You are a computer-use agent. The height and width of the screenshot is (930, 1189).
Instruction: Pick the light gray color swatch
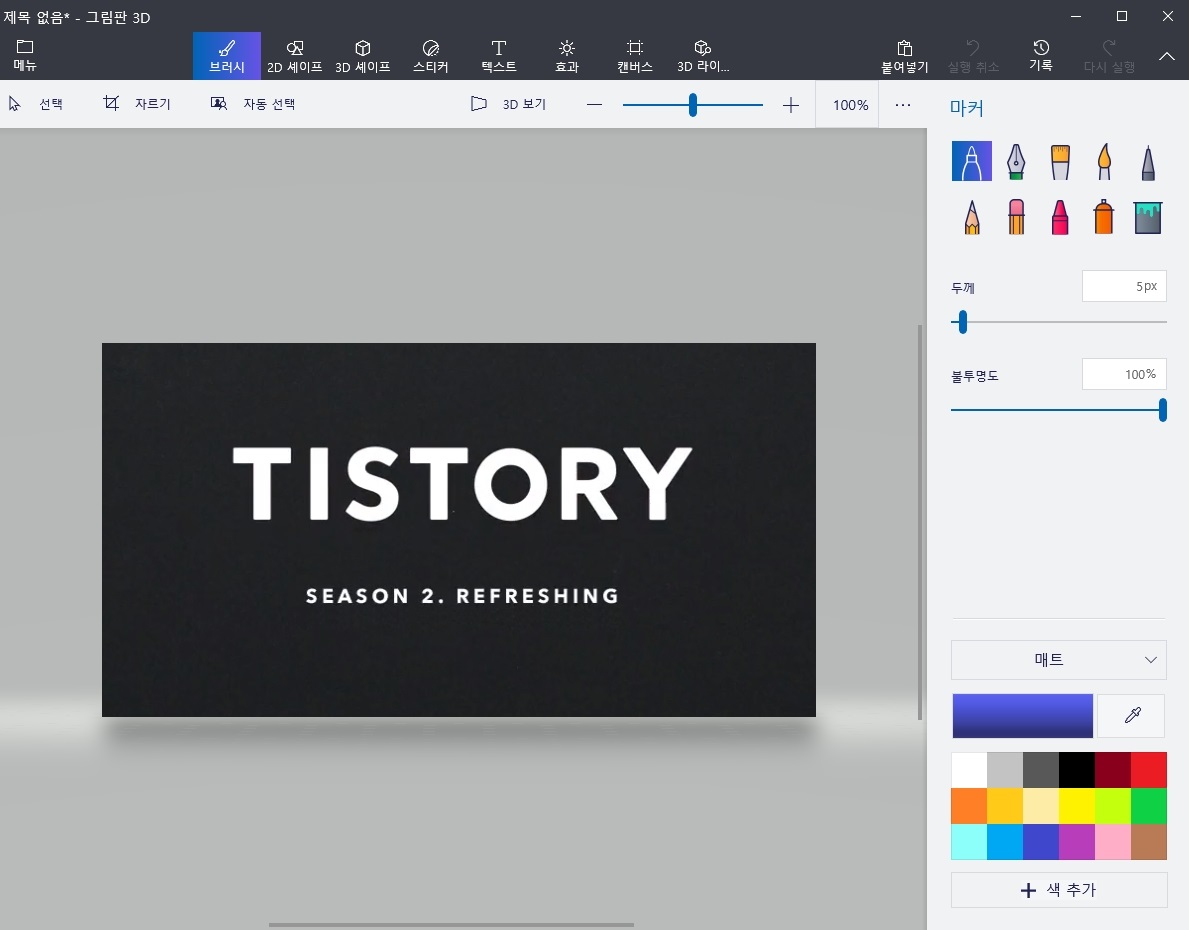[x=1005, y=770]
